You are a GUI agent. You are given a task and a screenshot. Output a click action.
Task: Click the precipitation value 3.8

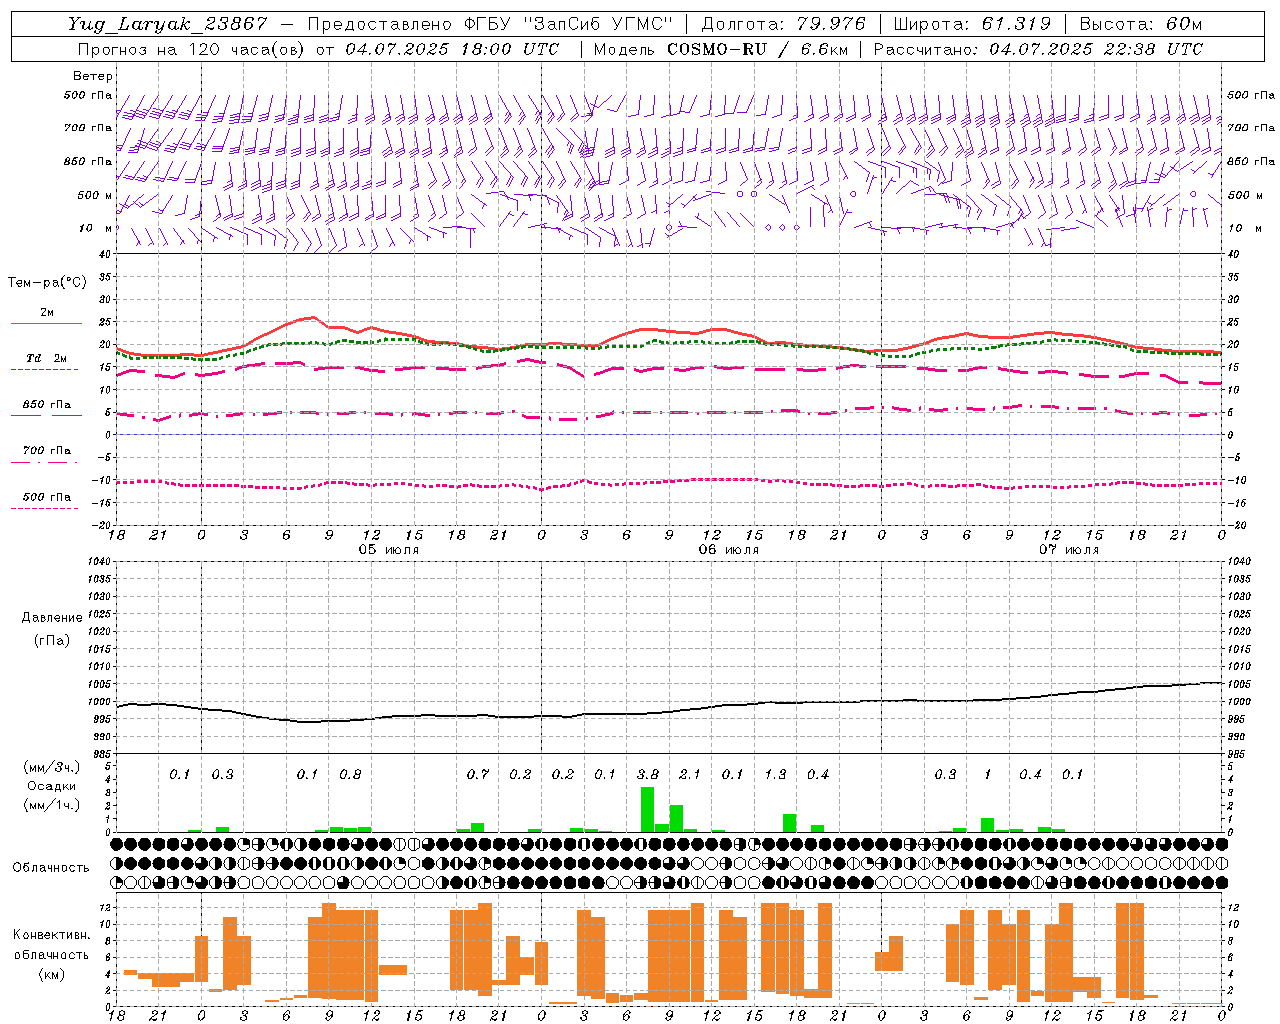[648, 774]
